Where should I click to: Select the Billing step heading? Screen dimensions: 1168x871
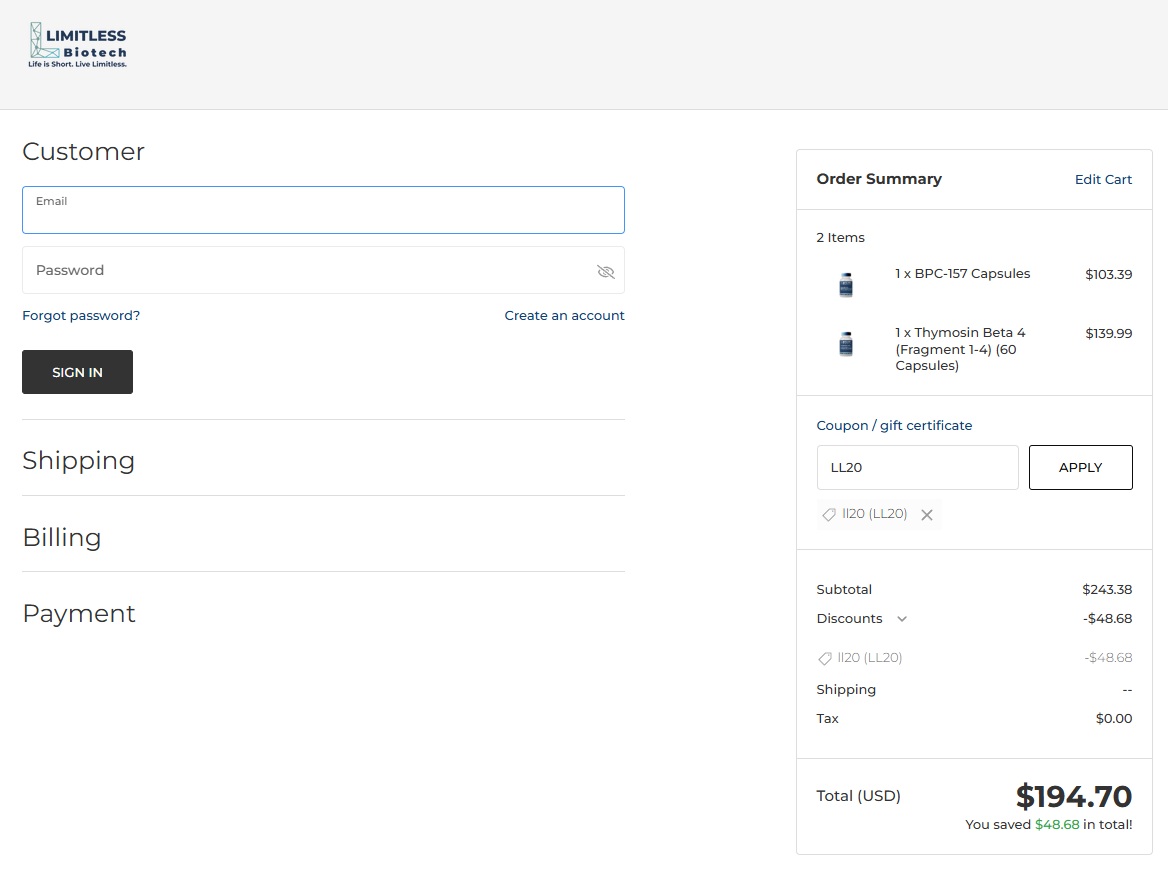pyautogui.click(x=62, y=537)
